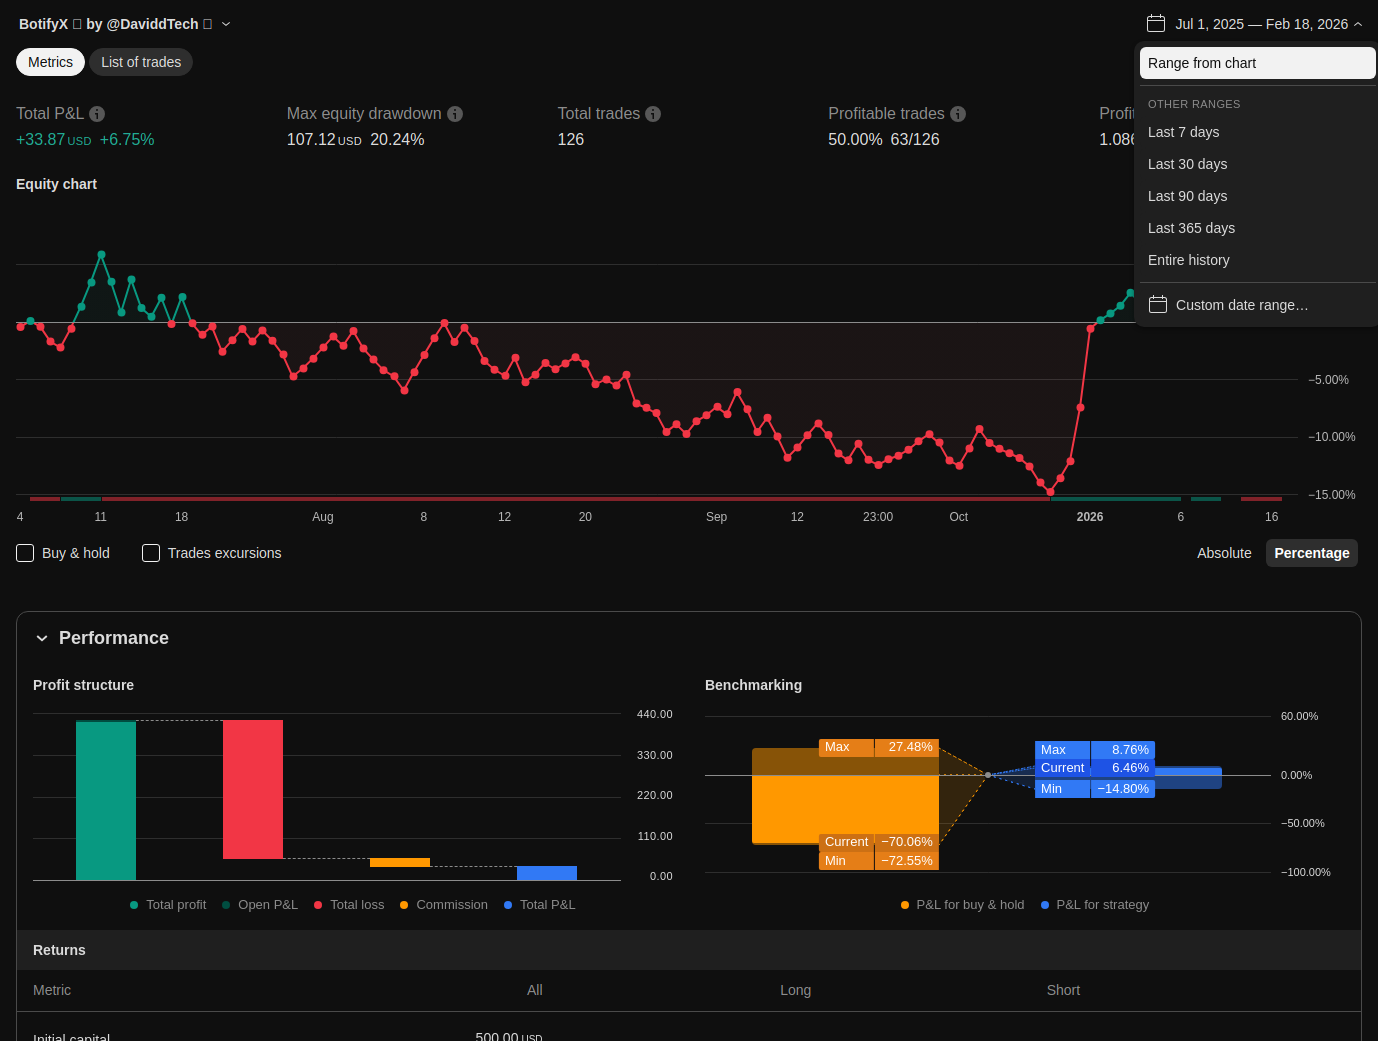Click info icon next to Profitable trades
The image size is (1378, 1041).
(x=958, y=114)
